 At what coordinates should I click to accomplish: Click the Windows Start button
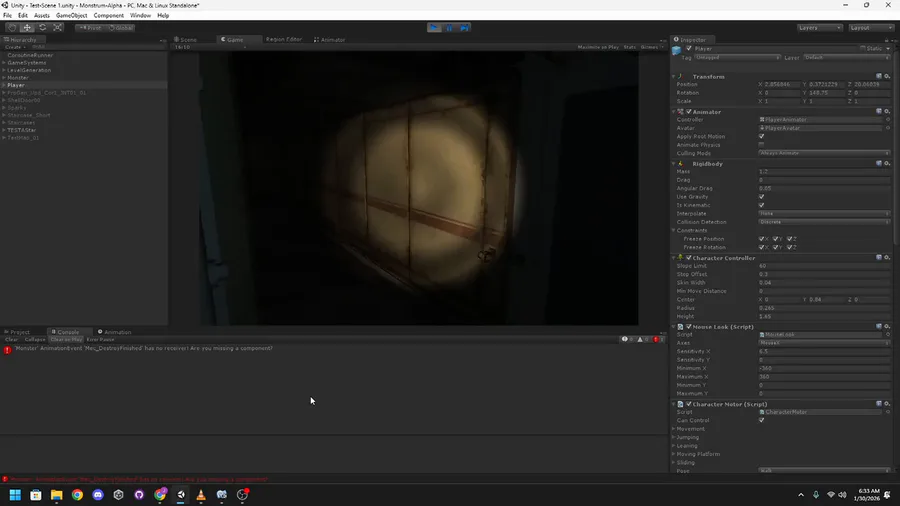click(x=15, y=495)
